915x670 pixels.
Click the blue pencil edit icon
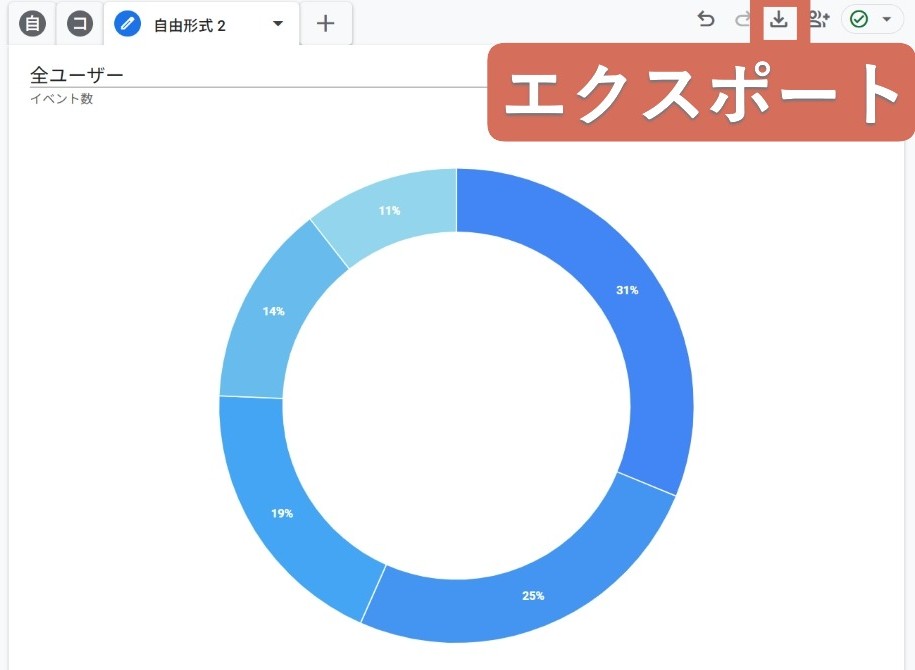pos(128,24)
